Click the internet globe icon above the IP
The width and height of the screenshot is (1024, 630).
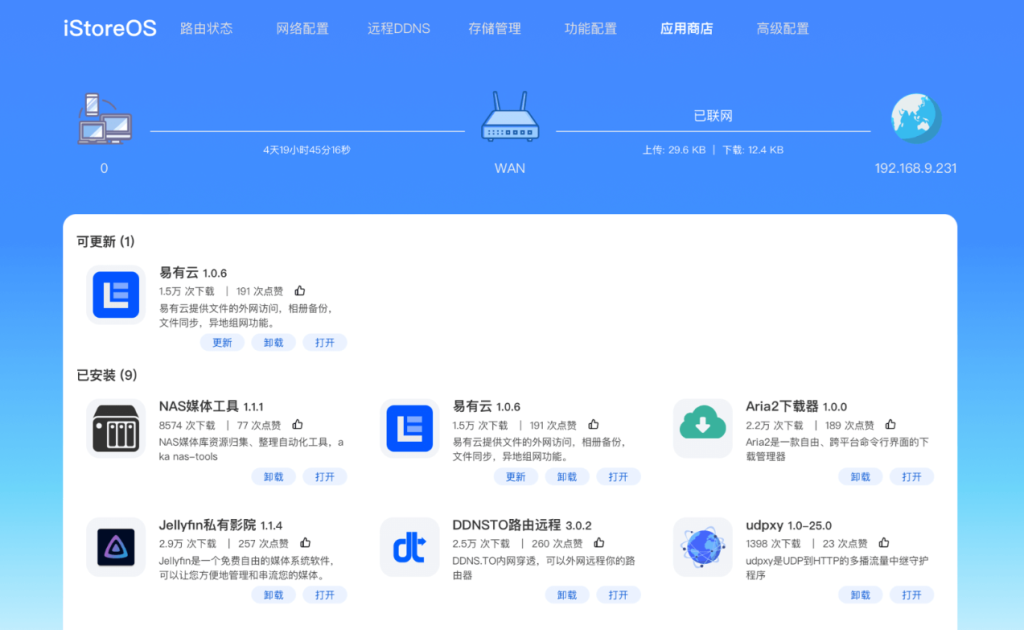914,117
